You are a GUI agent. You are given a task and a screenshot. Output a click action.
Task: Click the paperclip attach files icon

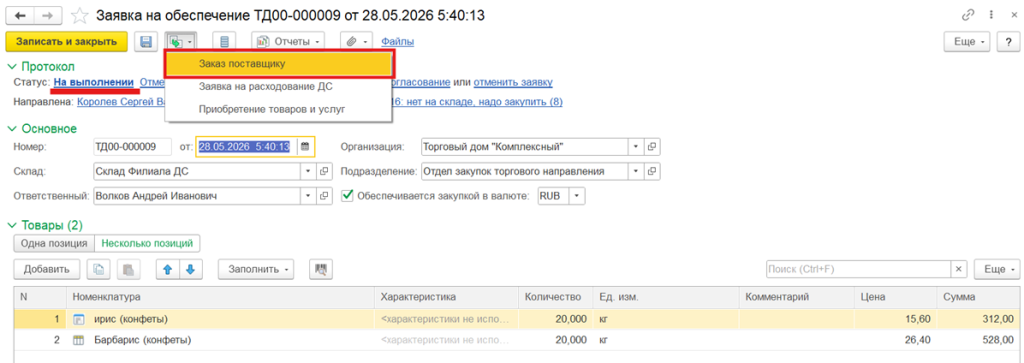point(356,42)
